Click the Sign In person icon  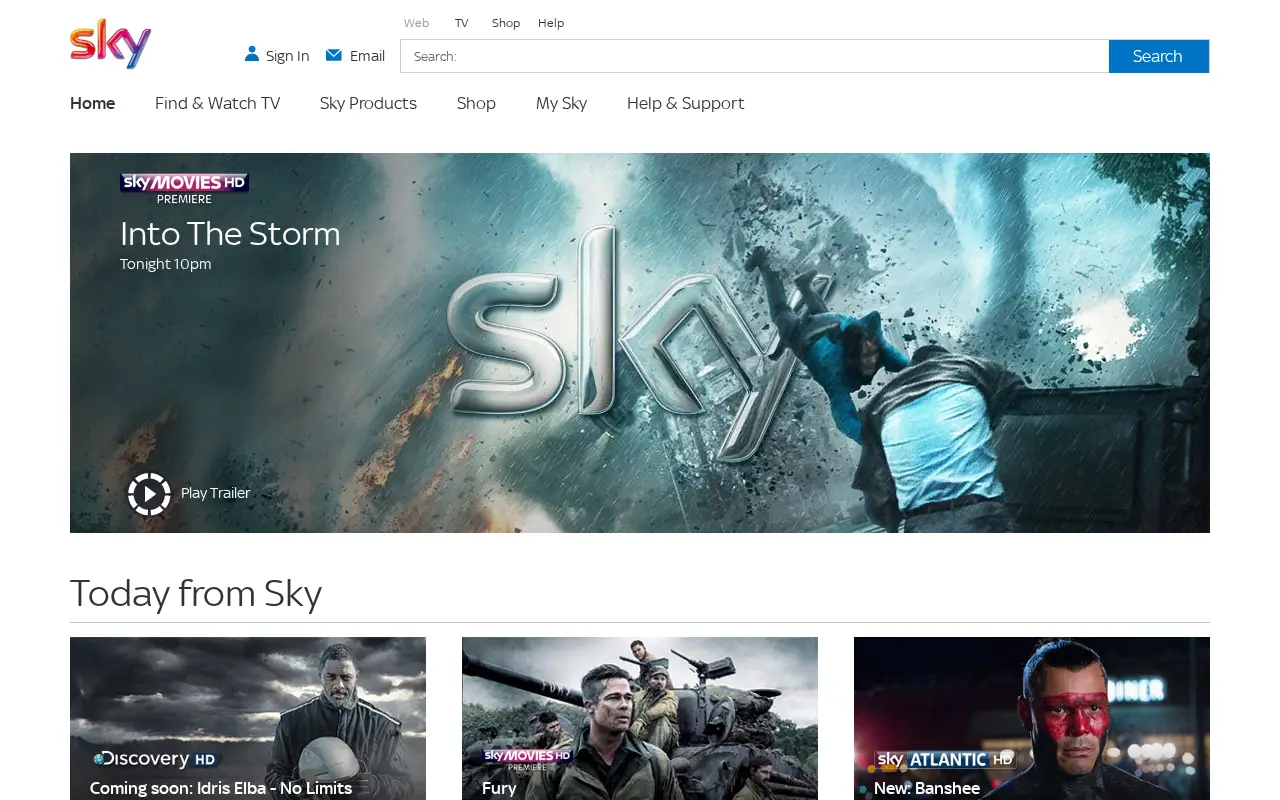pyautogui.click(x=252, y=54)
